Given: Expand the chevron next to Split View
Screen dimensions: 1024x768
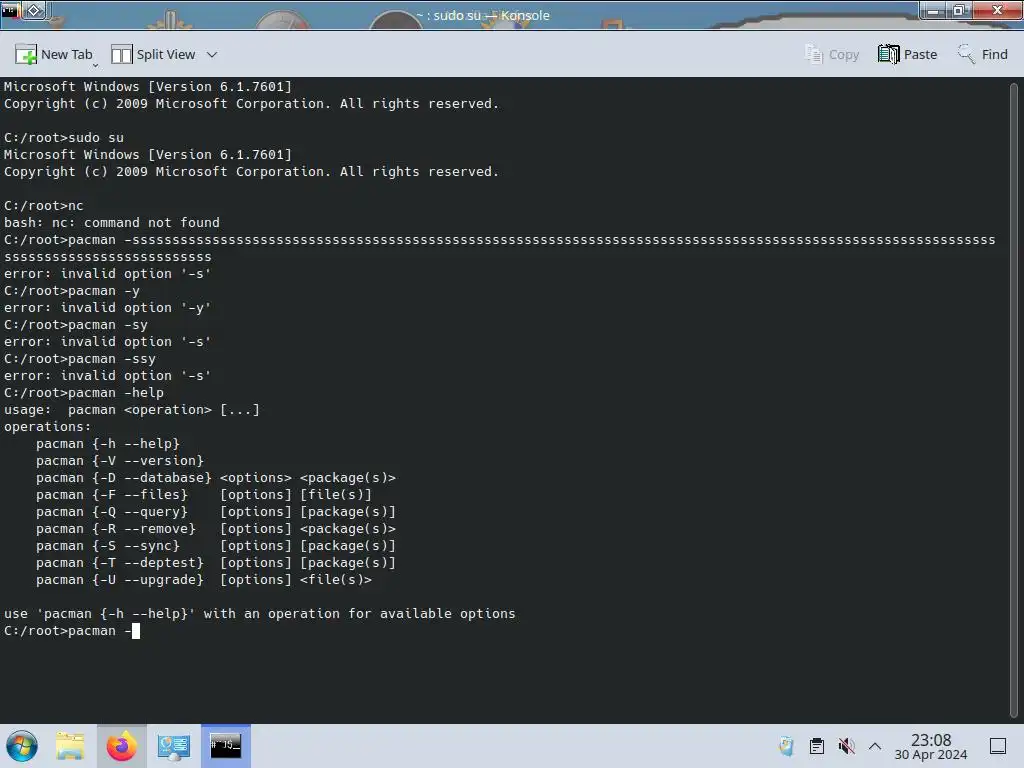Looking at the screenshot, I should [212, 55].
